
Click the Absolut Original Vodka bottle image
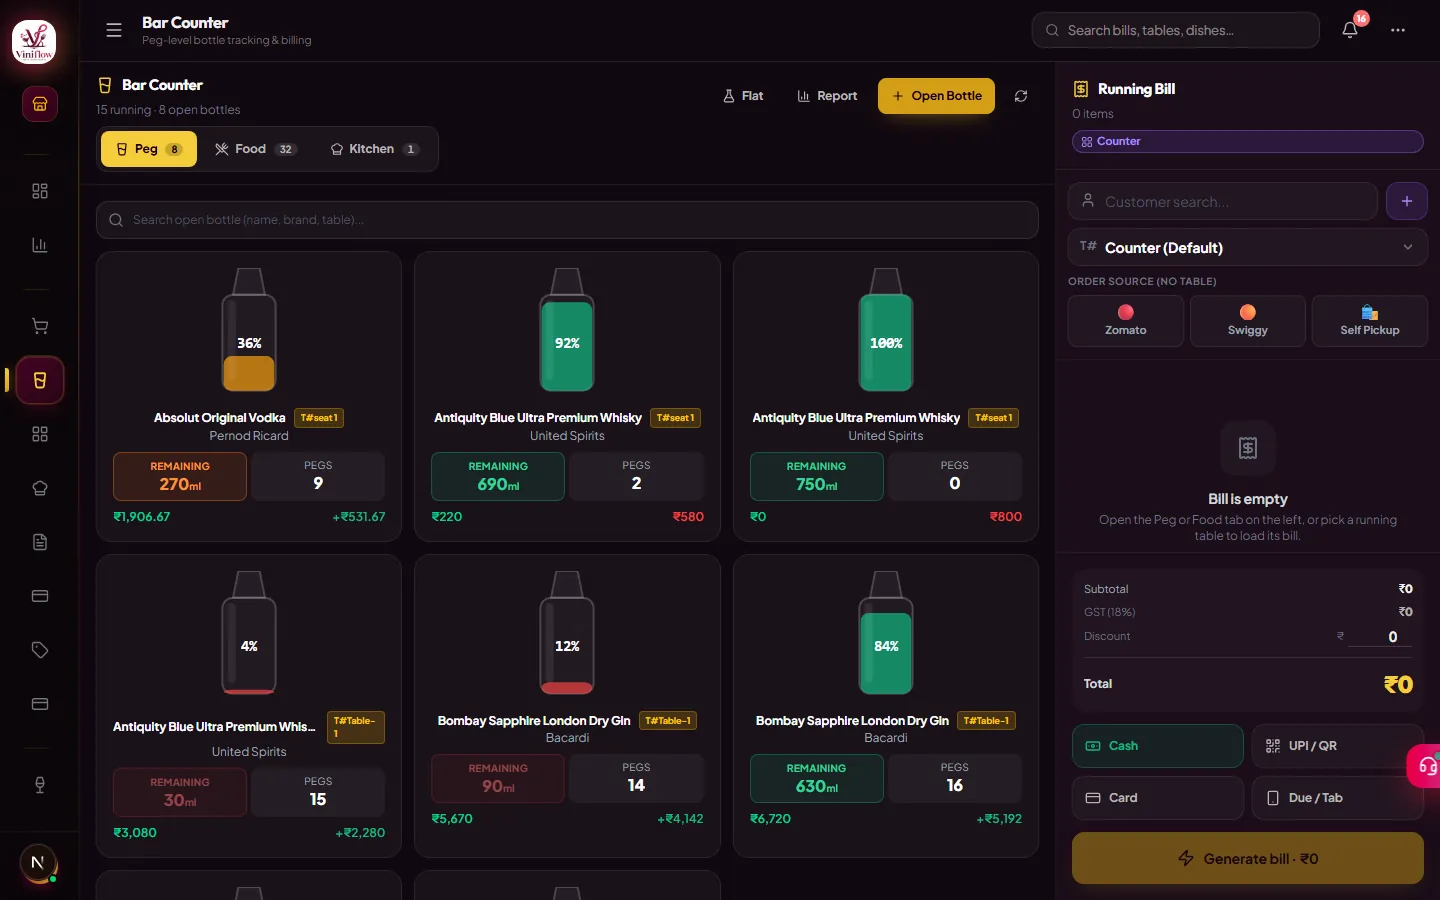coord(249,330)
